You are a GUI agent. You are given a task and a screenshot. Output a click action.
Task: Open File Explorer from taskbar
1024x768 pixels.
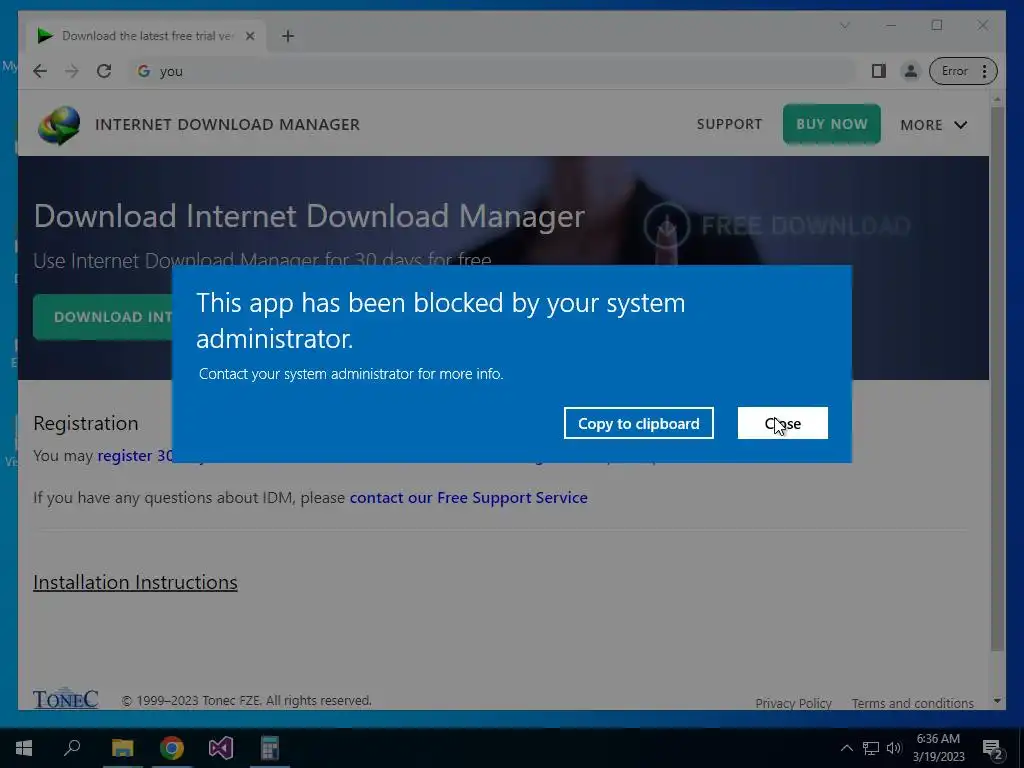122,748
